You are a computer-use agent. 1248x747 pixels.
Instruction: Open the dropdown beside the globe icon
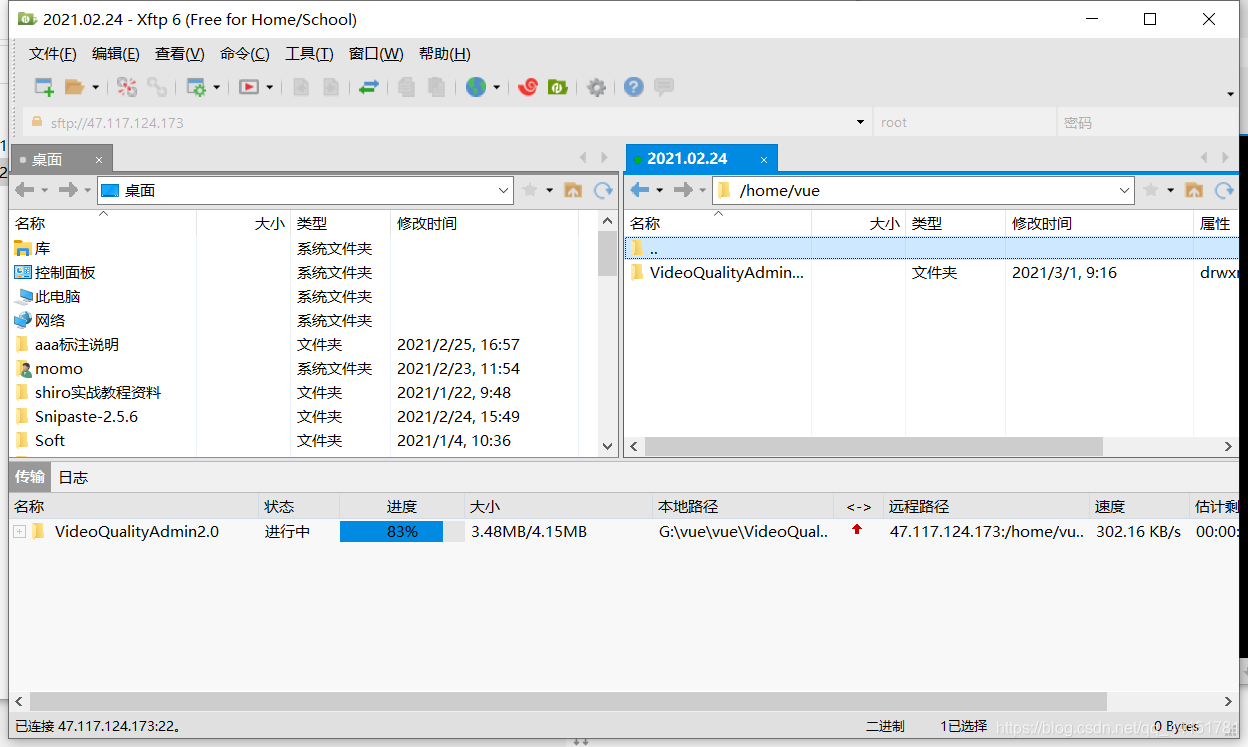(496, 88)
